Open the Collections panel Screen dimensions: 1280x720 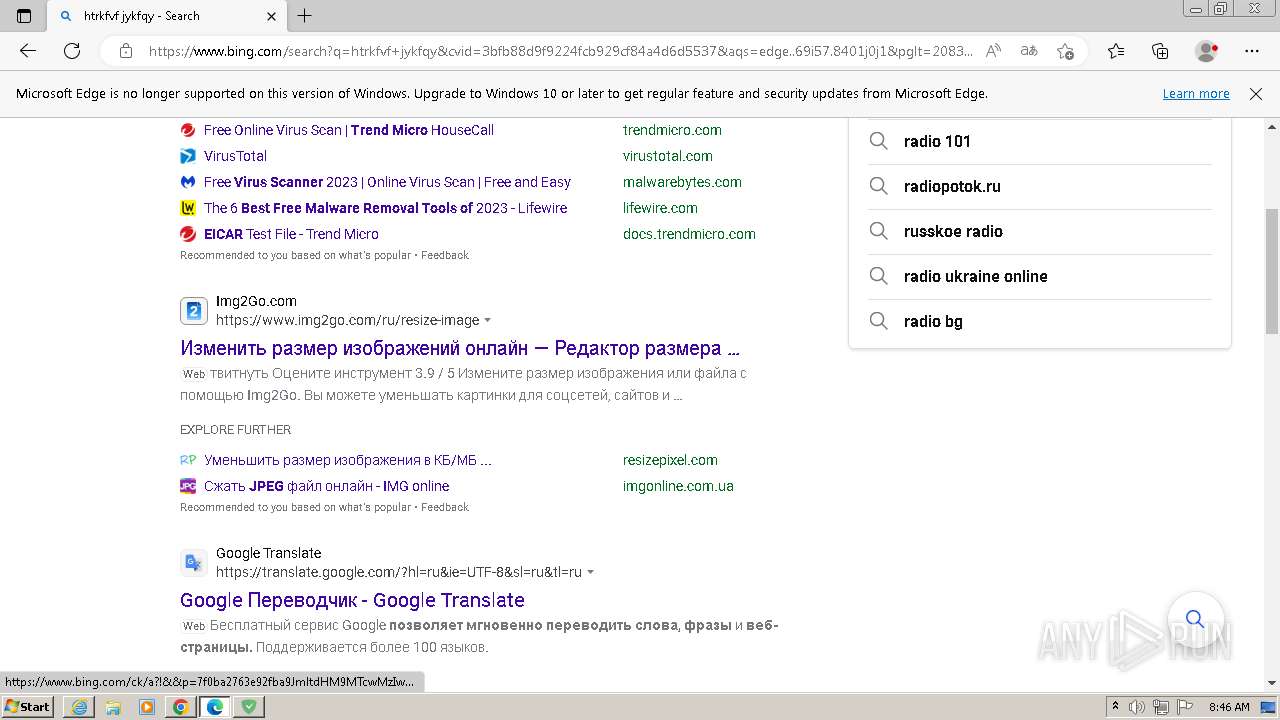1160,51
